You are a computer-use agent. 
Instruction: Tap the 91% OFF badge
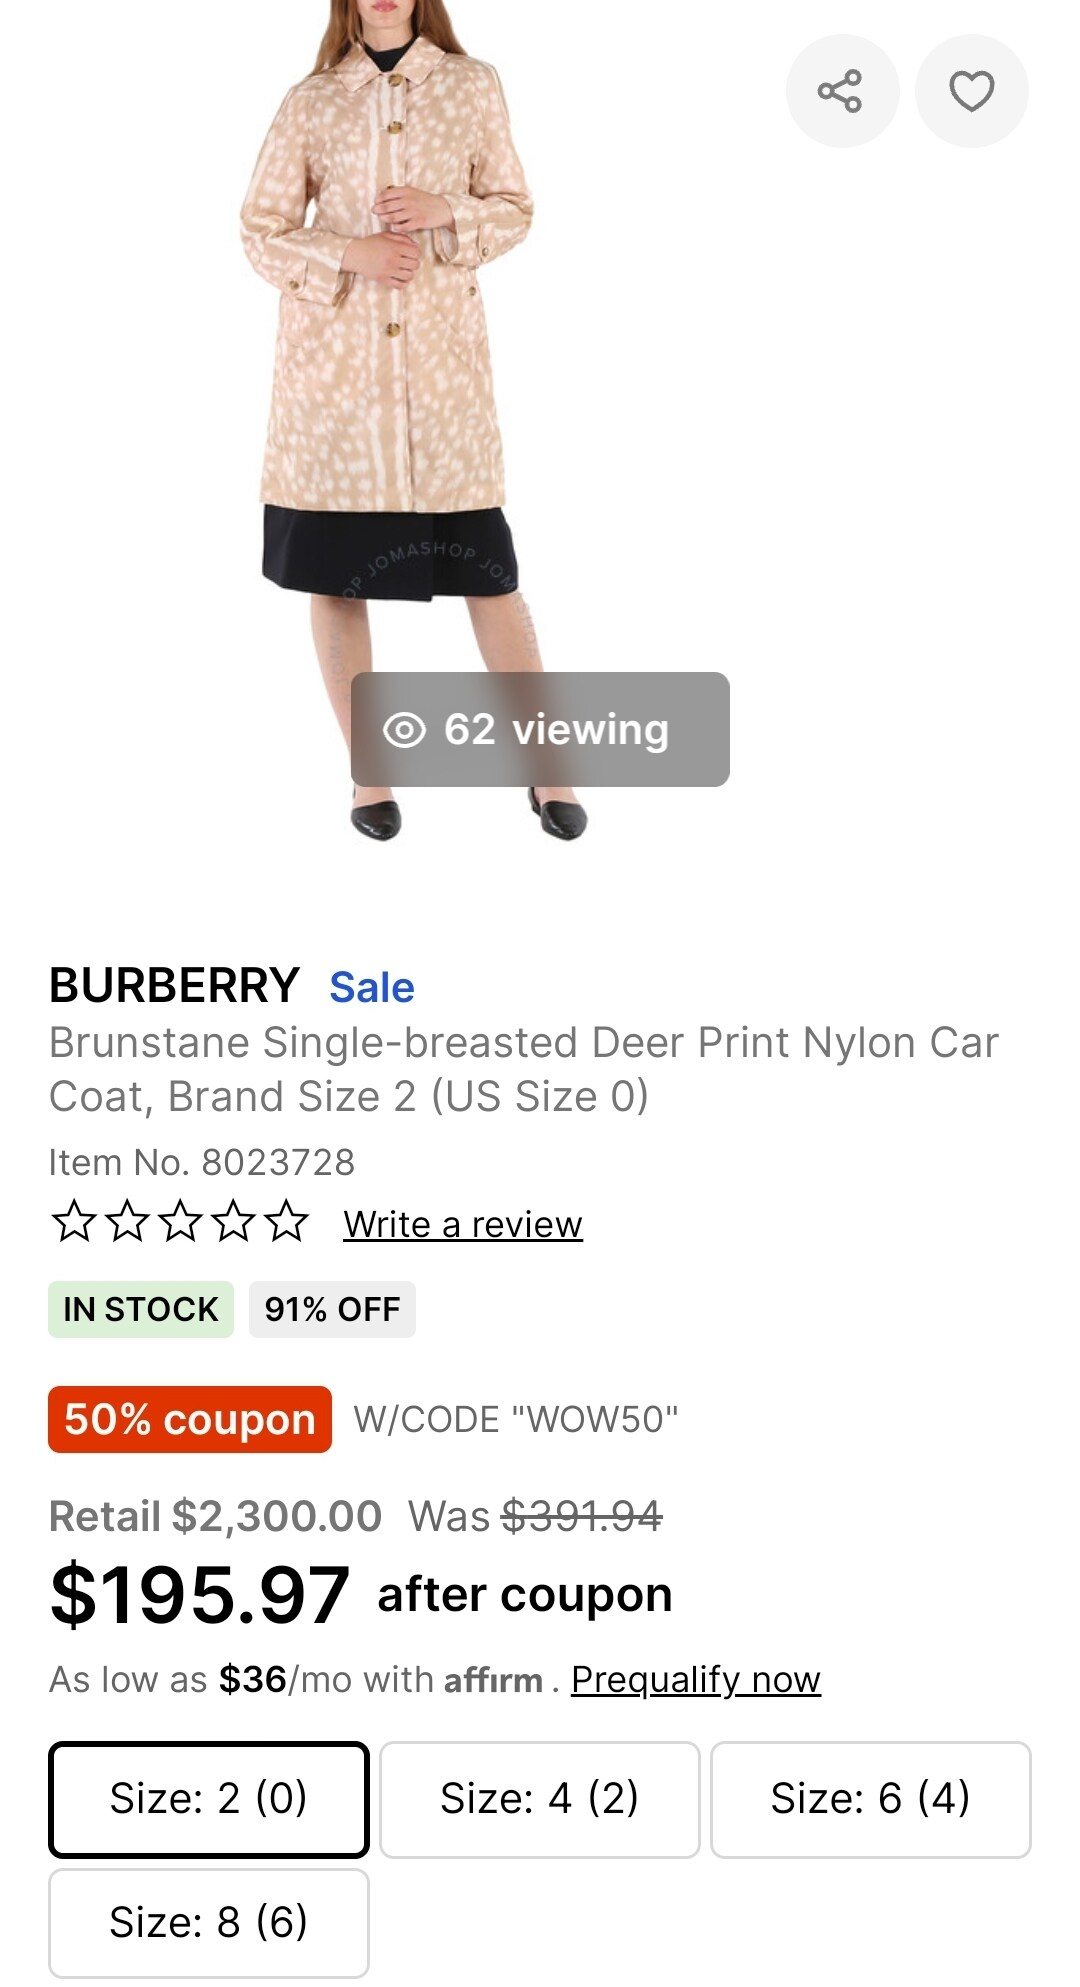click(x=332, y=1309)
